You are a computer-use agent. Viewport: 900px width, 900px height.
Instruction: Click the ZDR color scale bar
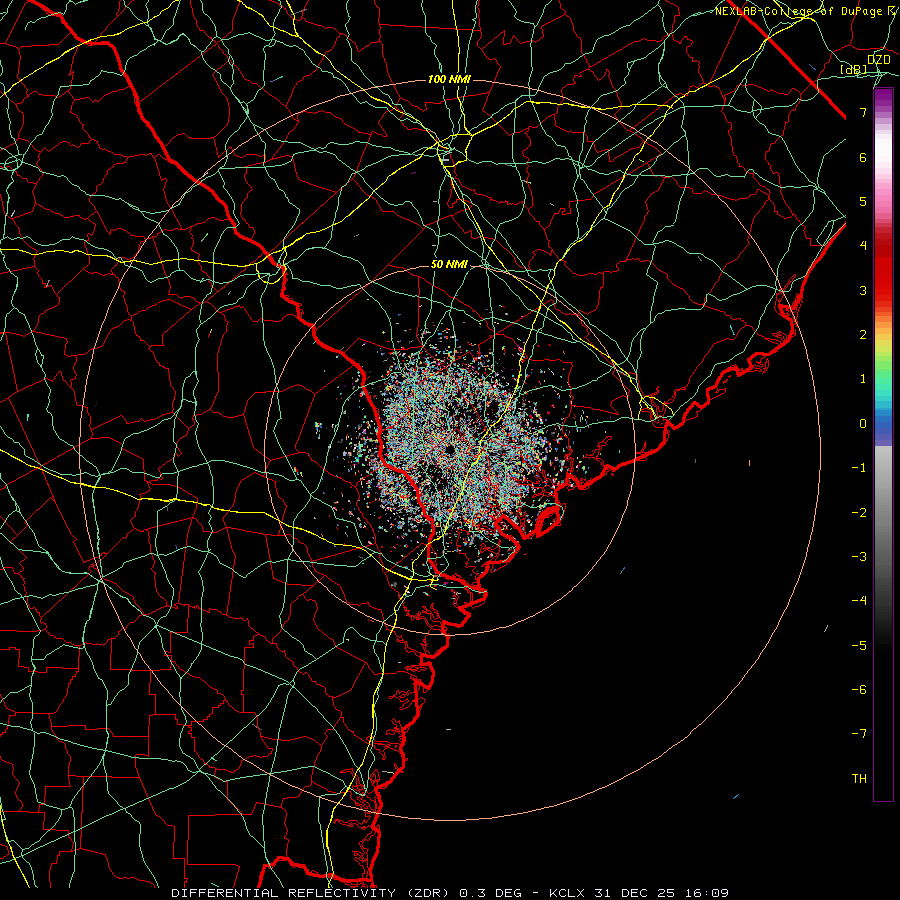click(883, 445)
